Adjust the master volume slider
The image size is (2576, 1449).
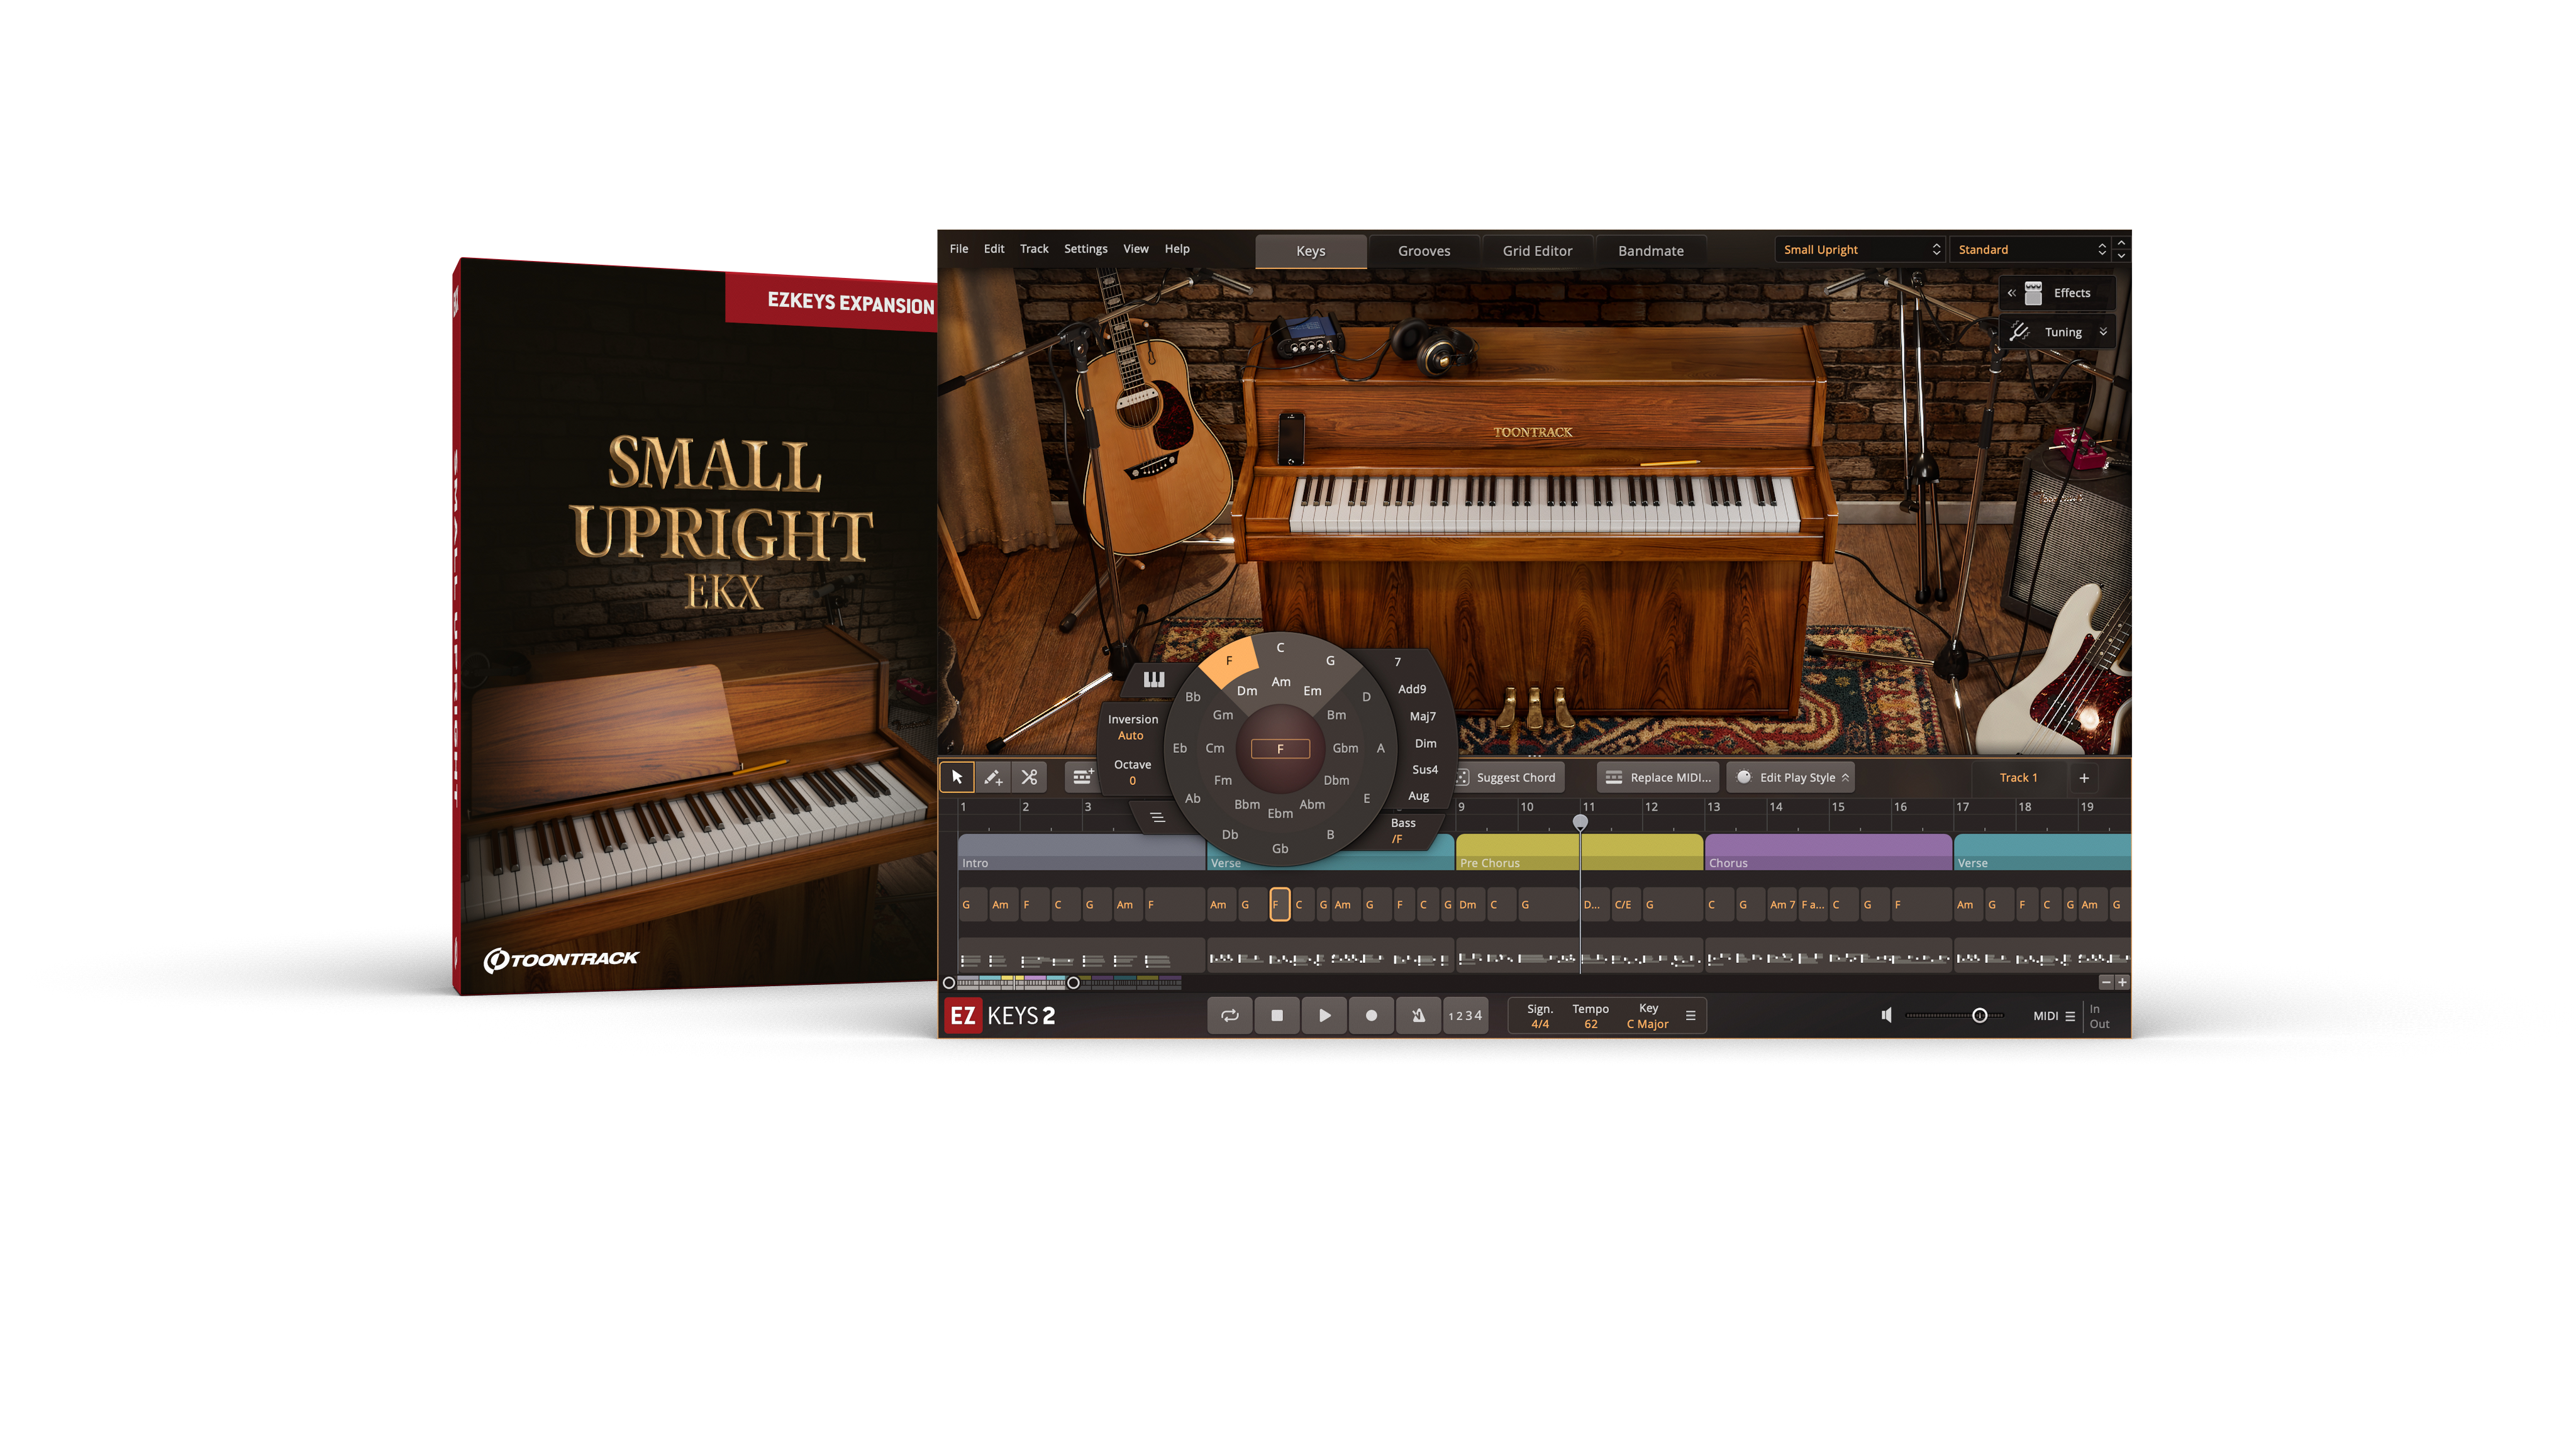tap(1954, 1015)
